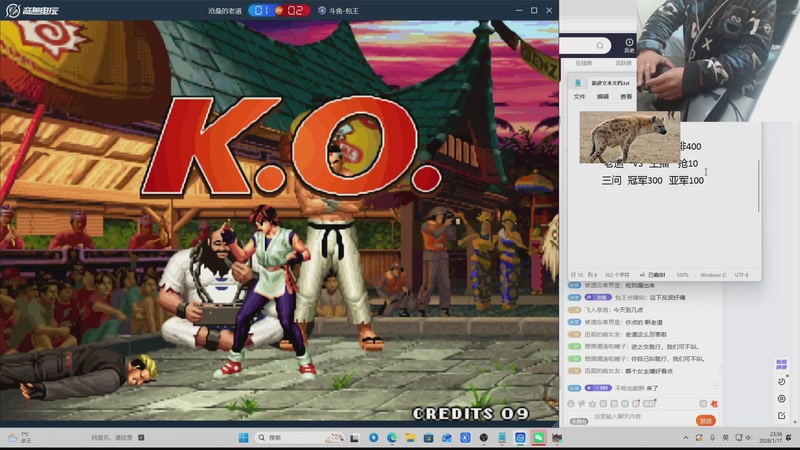
Task: Open the settings target icon in right sidebar
Action: (x=781, y=399)
